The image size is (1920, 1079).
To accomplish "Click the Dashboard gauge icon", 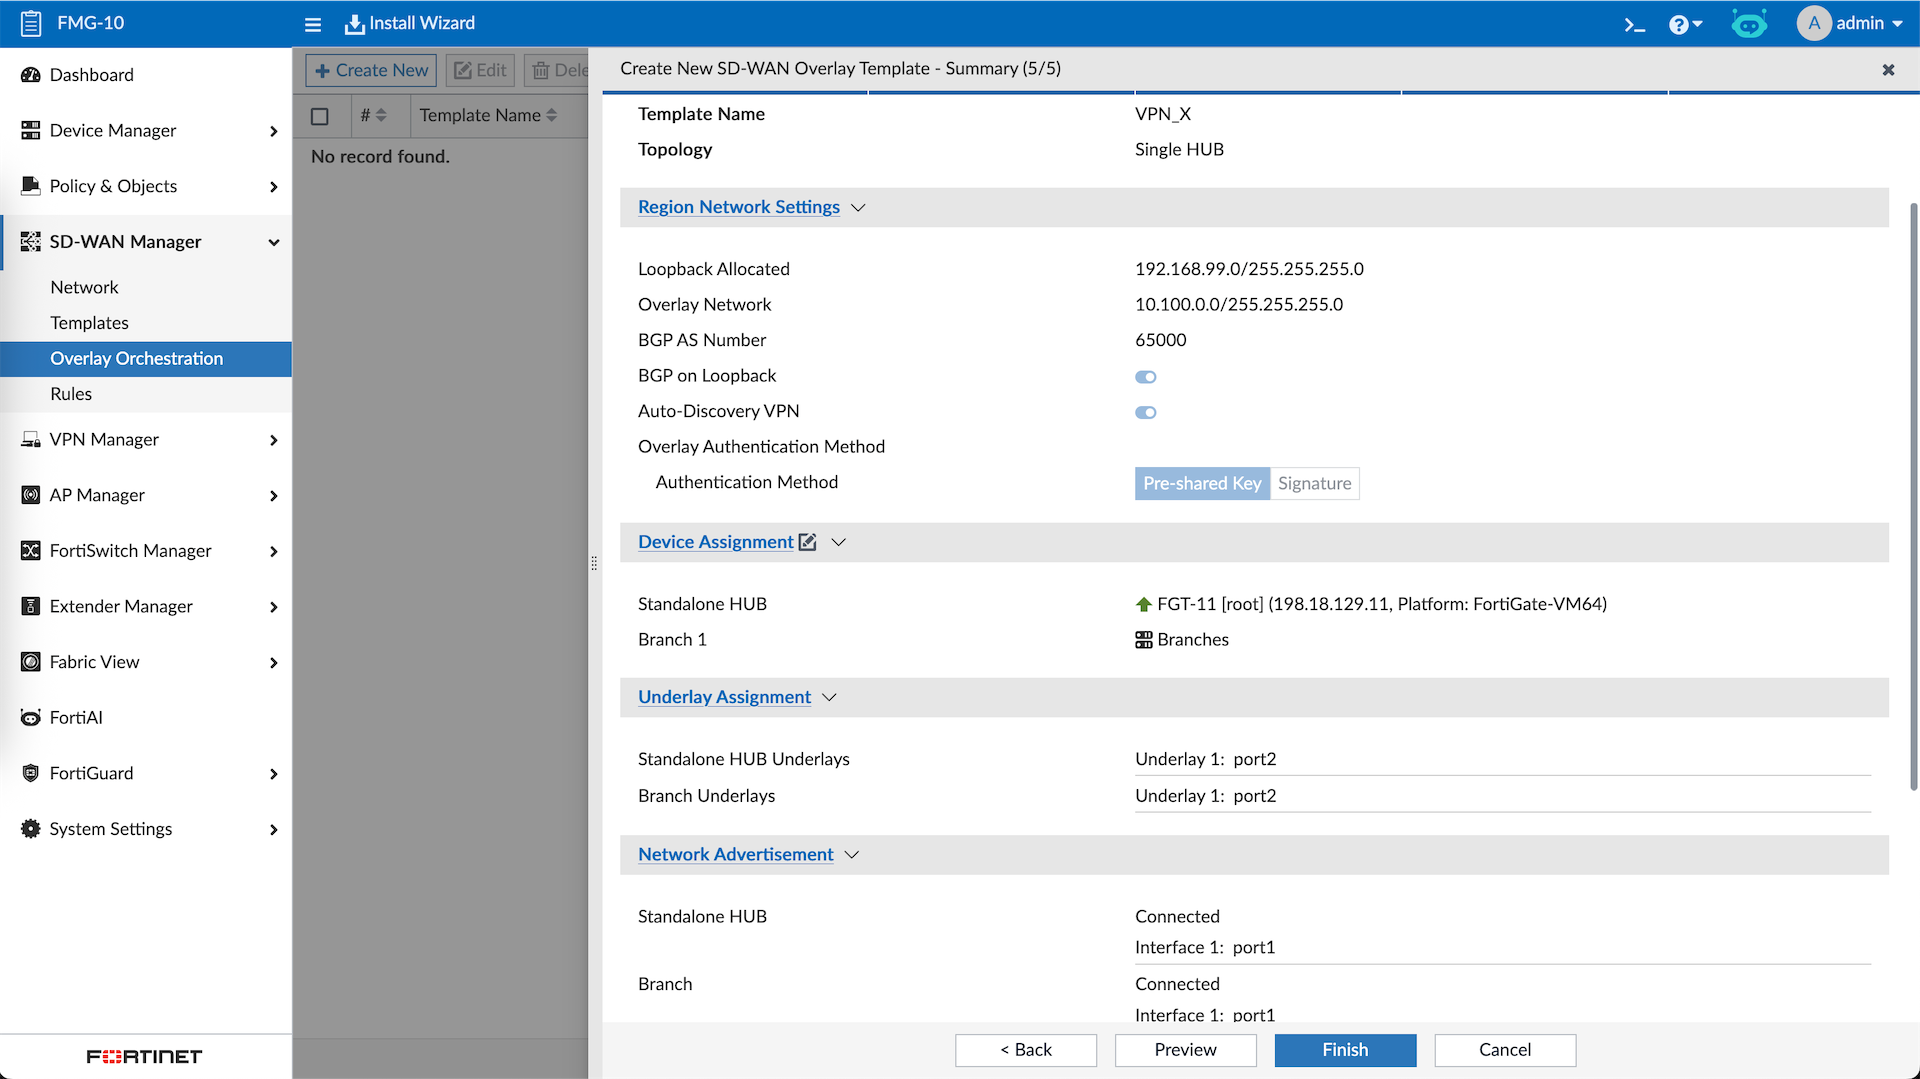I will [x=31, y=75].
